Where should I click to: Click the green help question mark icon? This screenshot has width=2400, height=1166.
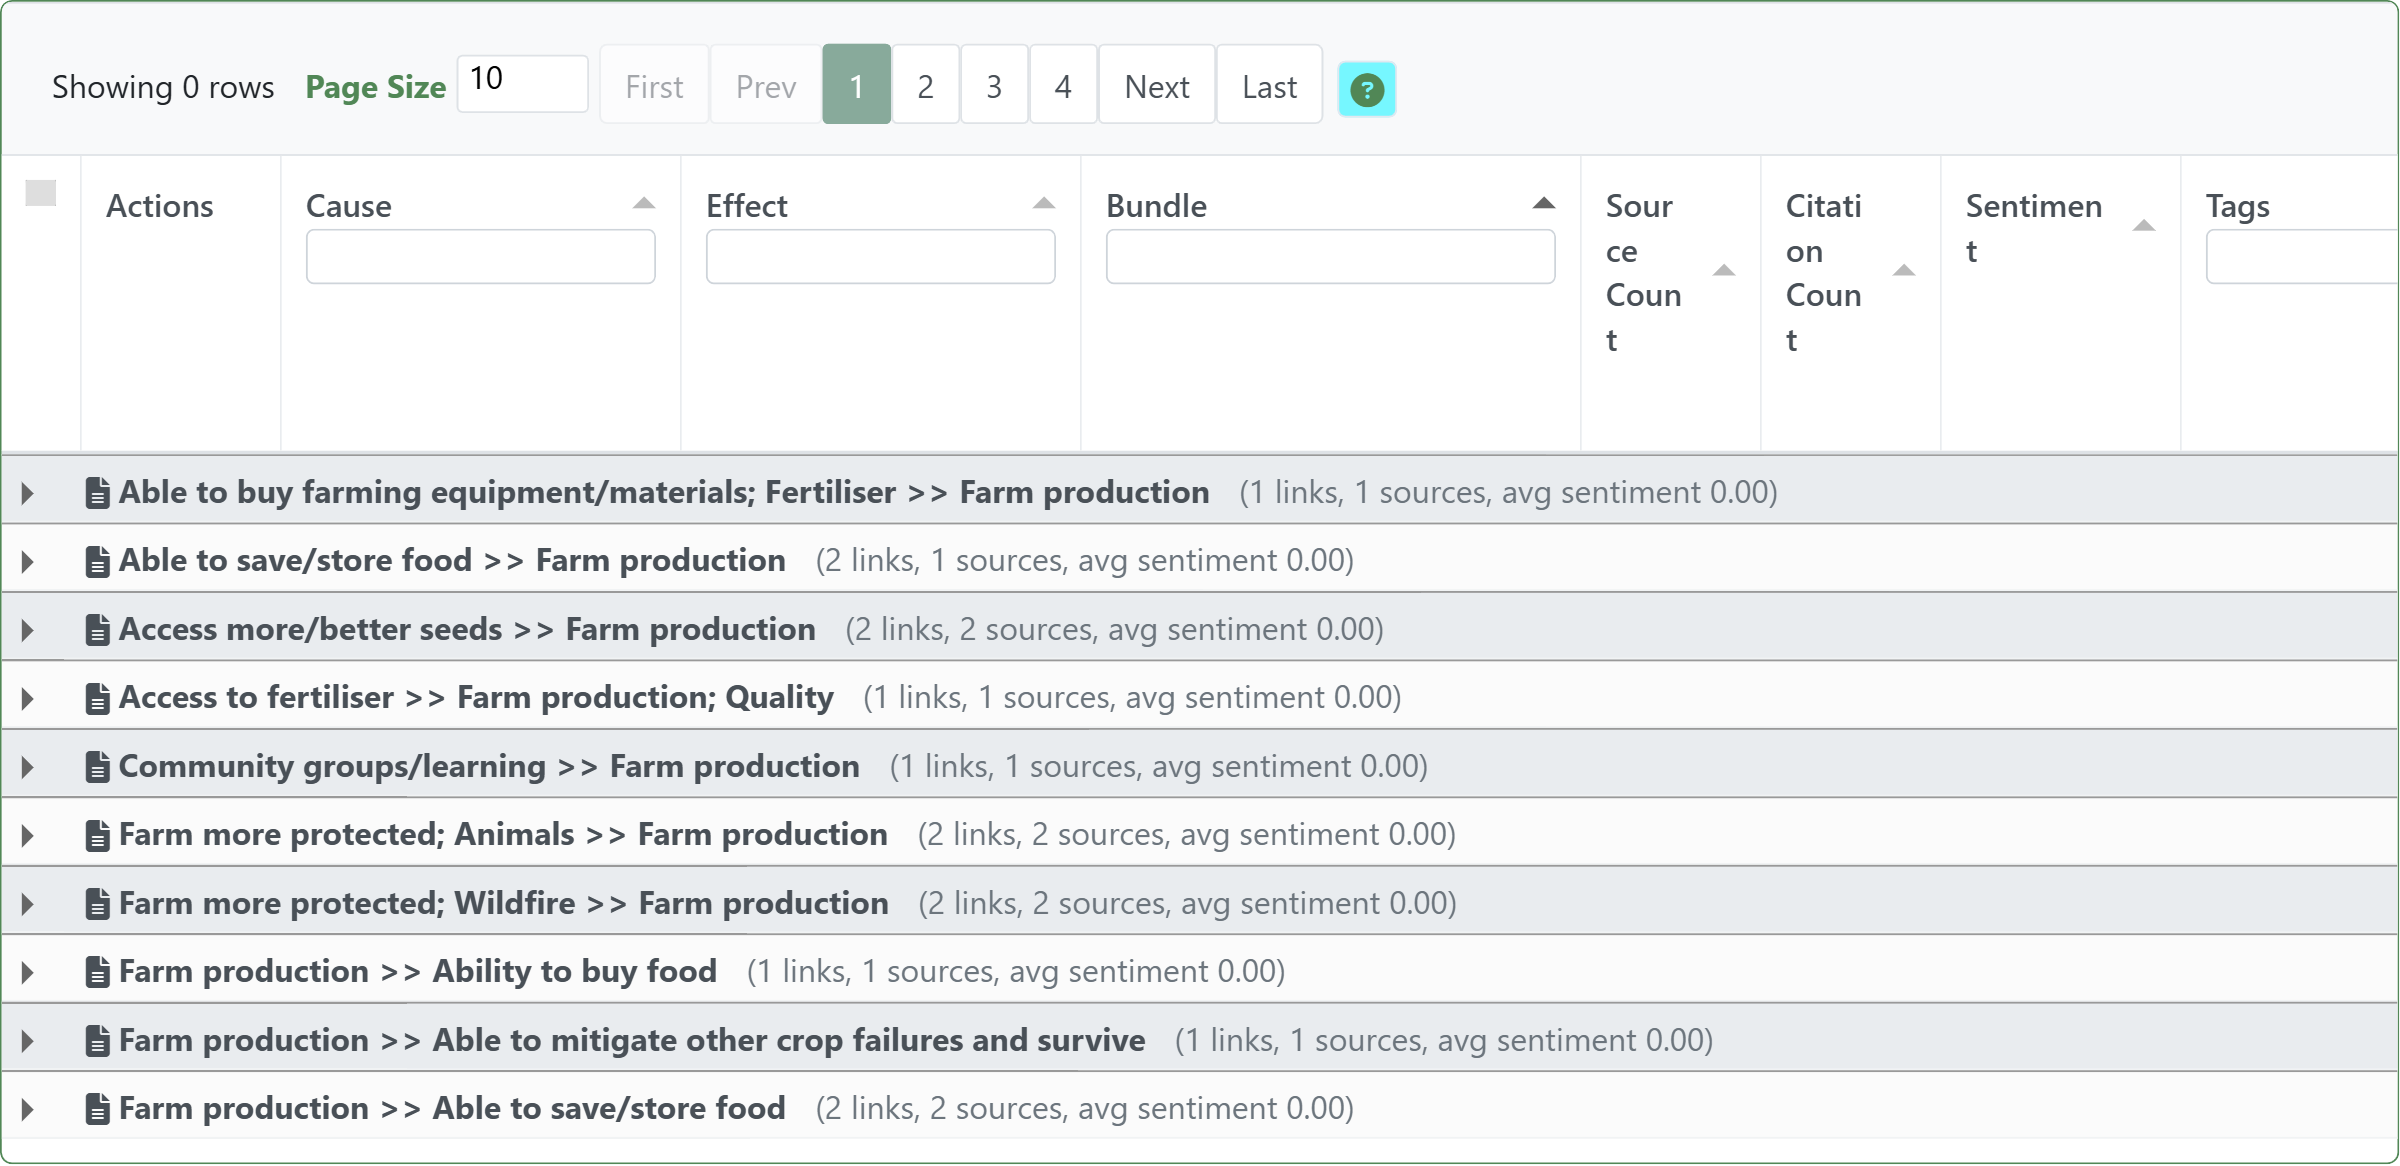tap(1366, 90)
